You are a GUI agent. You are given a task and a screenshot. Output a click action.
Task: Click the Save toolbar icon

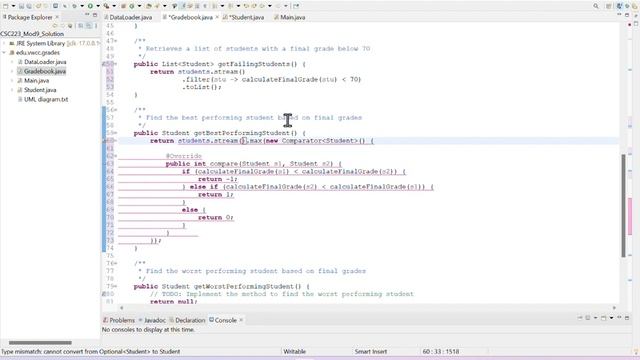pyautogui.click(x=21, y=6)
